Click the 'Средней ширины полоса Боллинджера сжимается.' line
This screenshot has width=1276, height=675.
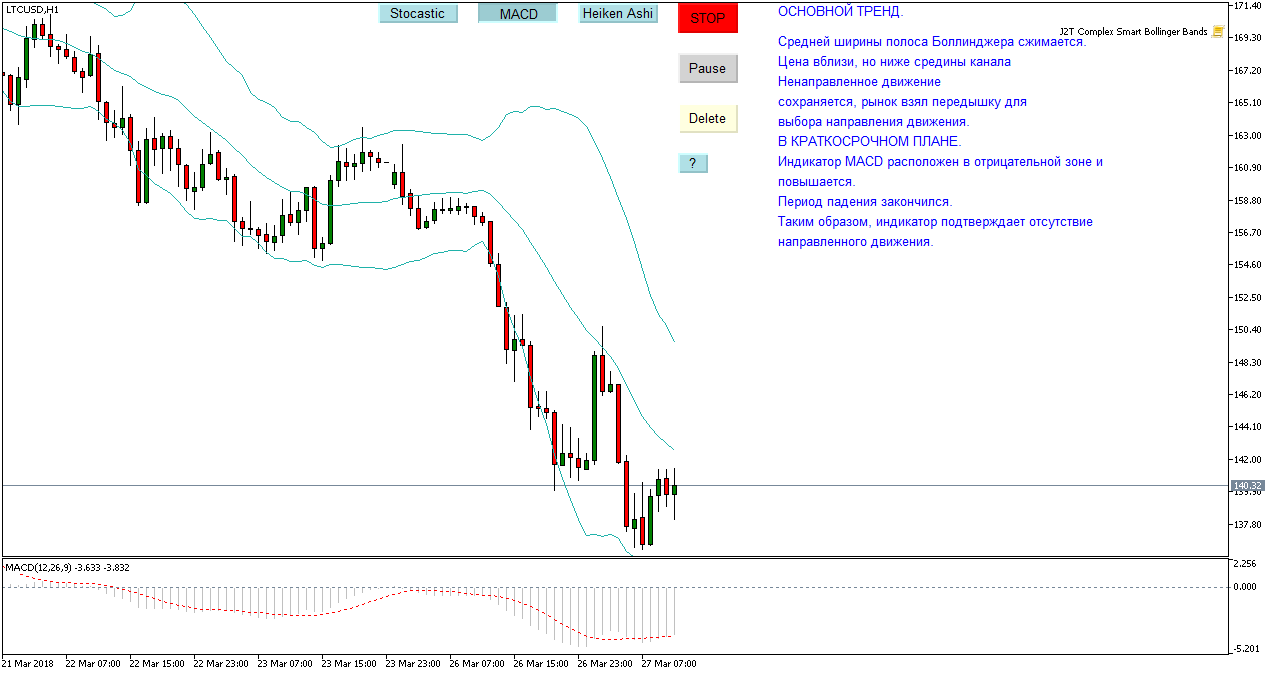[931, 42]
